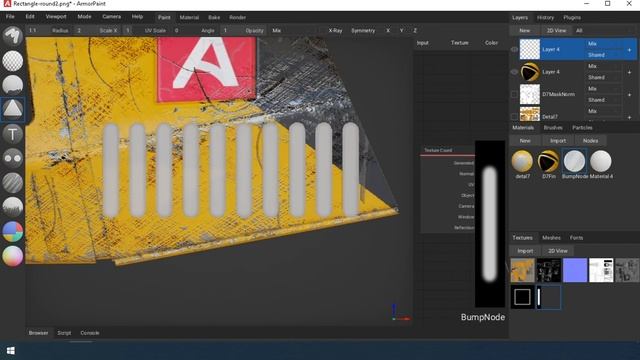Image resolution: width=640 pixels, height=360 pixels.
Task: Click the plus icon on D7MaskNorm layer
Action: point(629,95)
